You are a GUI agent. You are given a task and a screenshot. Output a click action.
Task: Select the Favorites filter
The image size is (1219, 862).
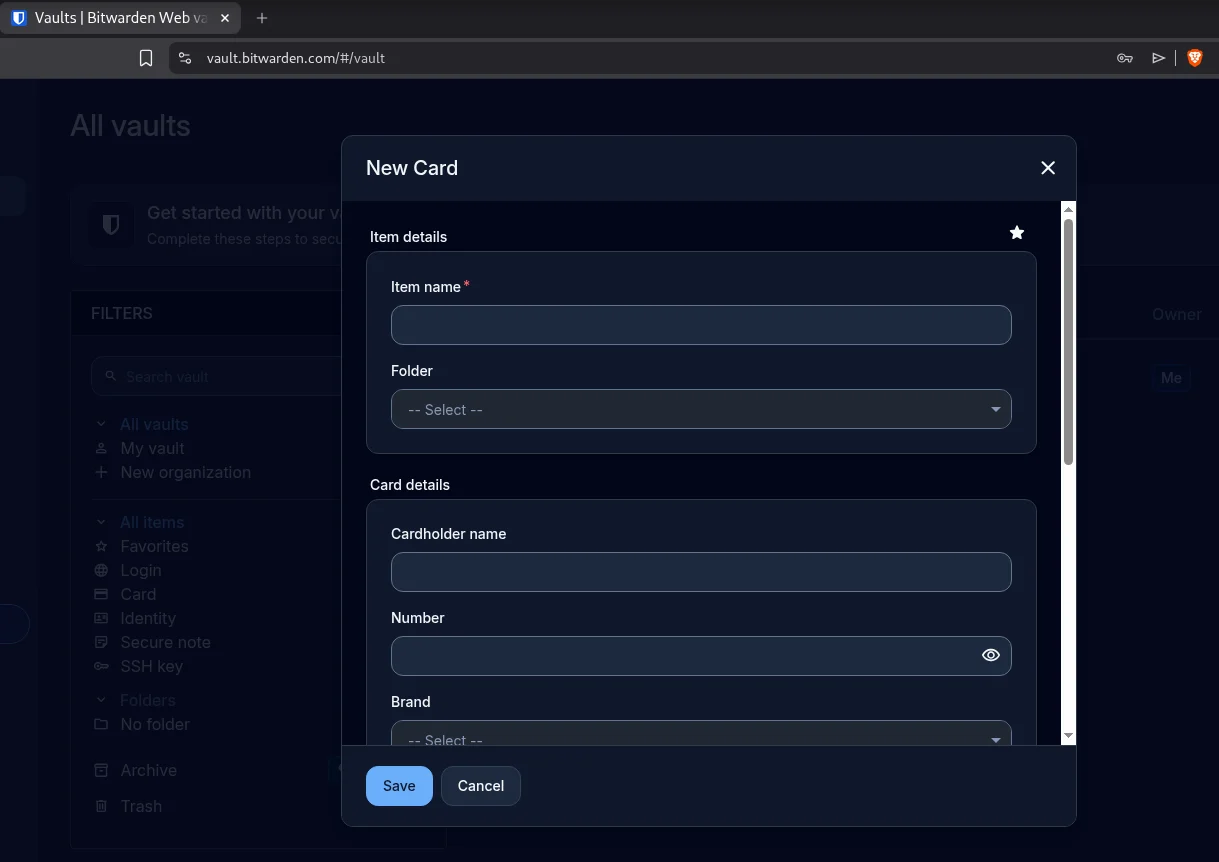tap(154, 546)
